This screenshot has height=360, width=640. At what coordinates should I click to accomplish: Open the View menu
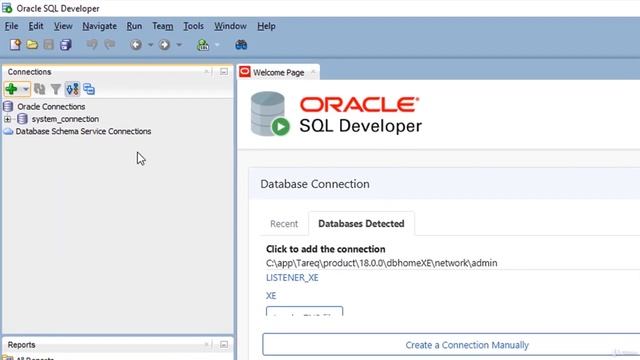coord(63,26)
